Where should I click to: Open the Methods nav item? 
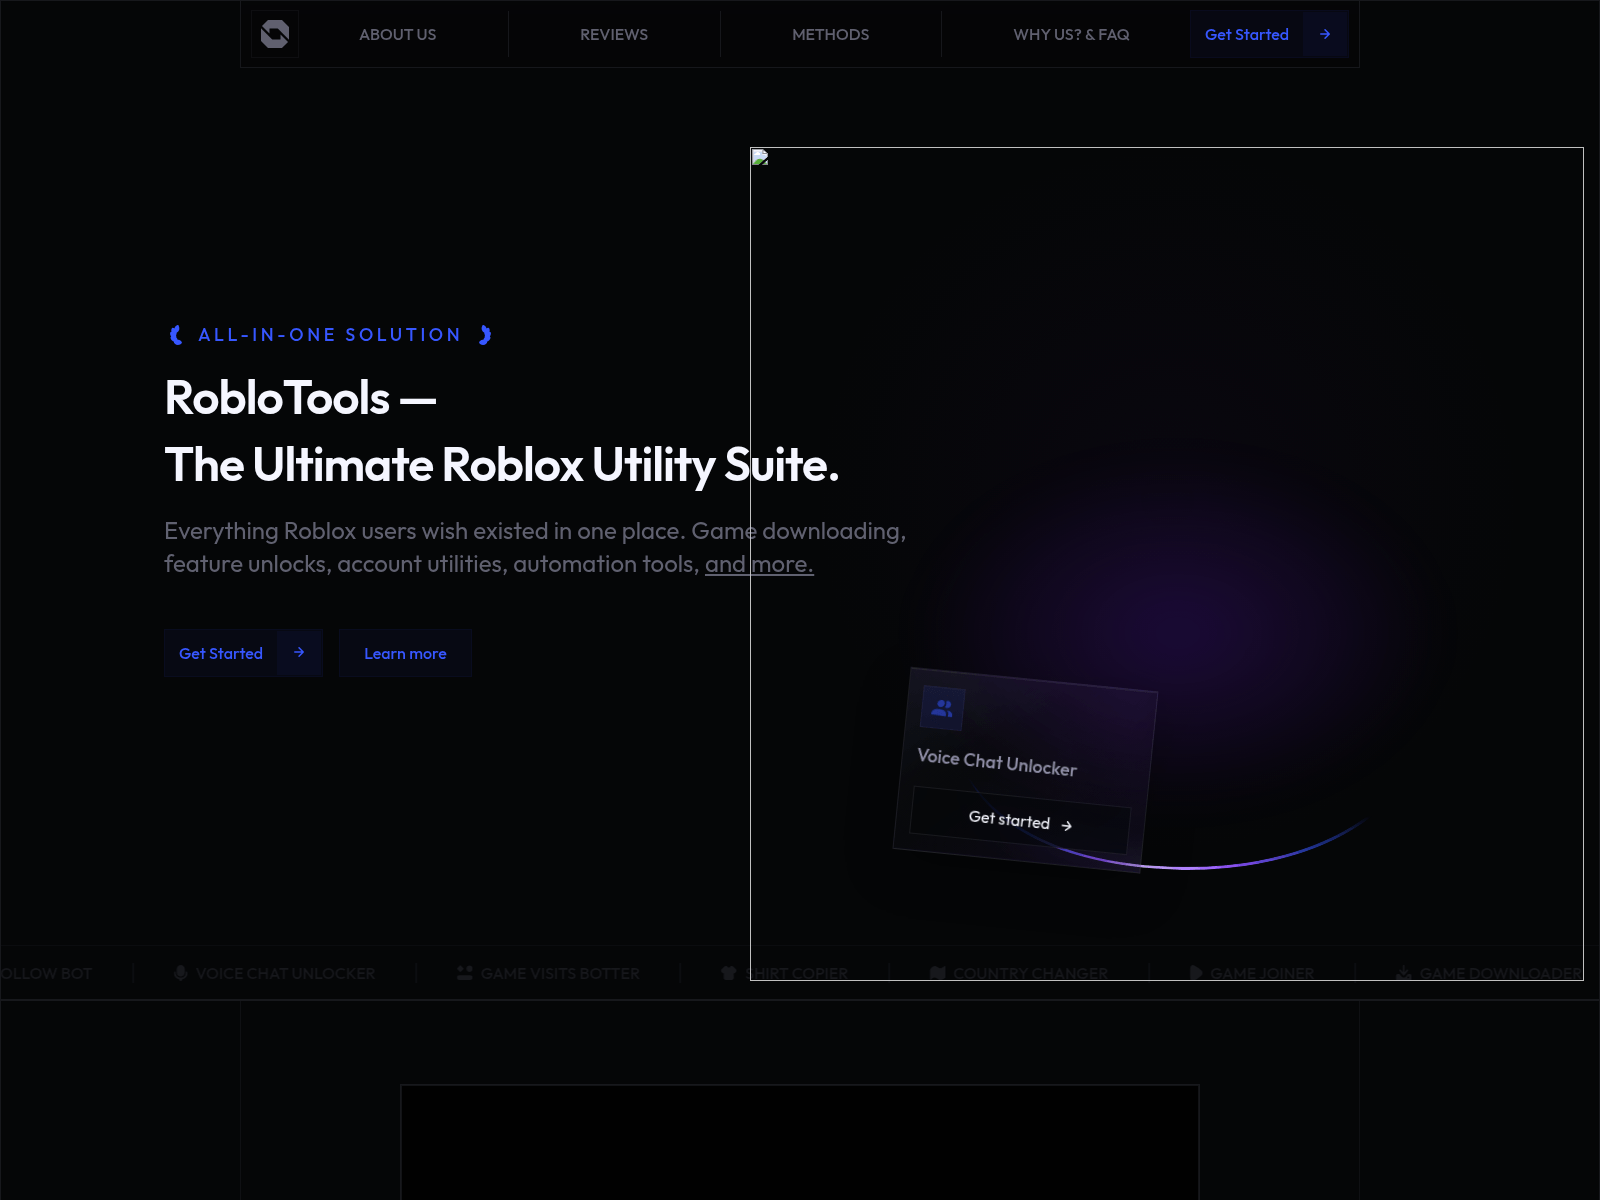pos(830,34)
